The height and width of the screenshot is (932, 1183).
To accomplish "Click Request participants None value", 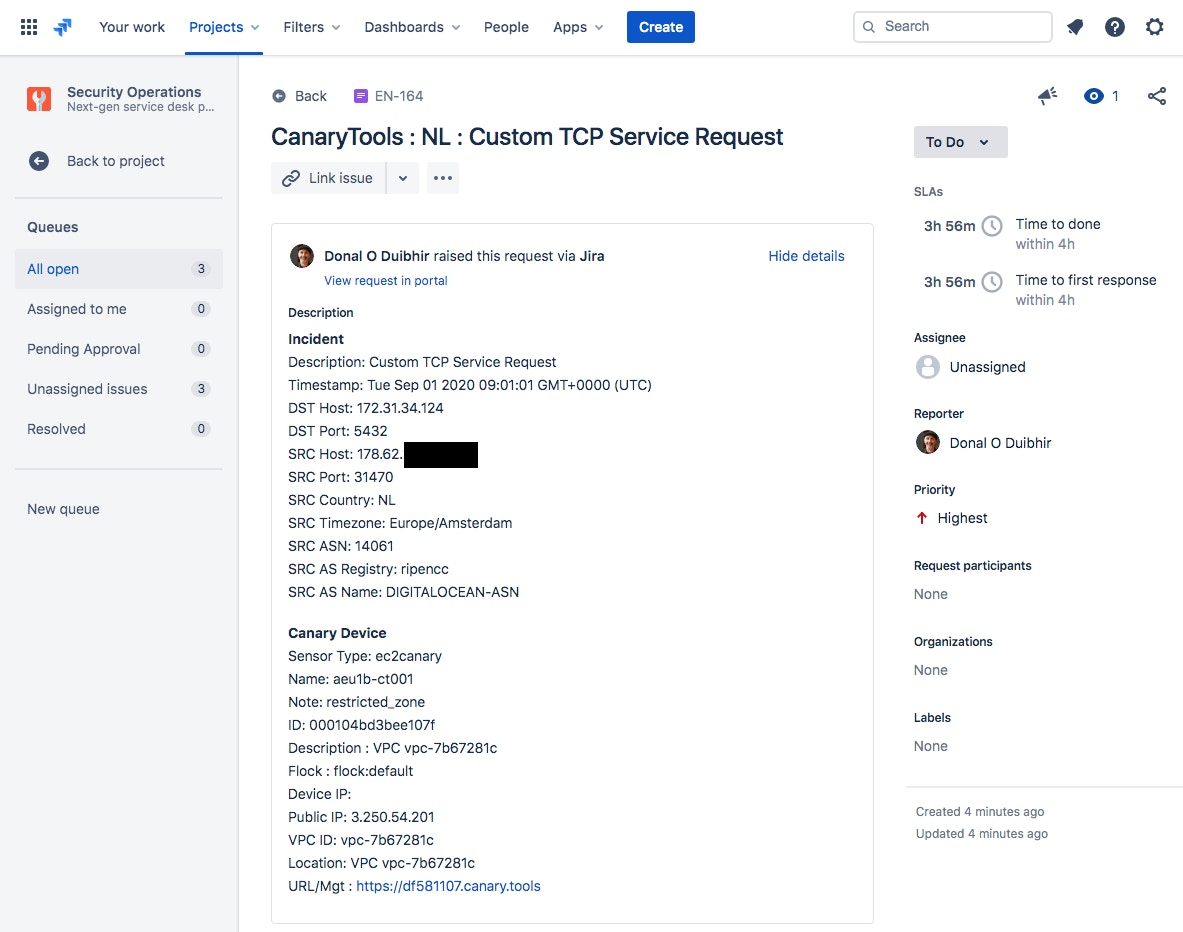I will click(930, 594).
